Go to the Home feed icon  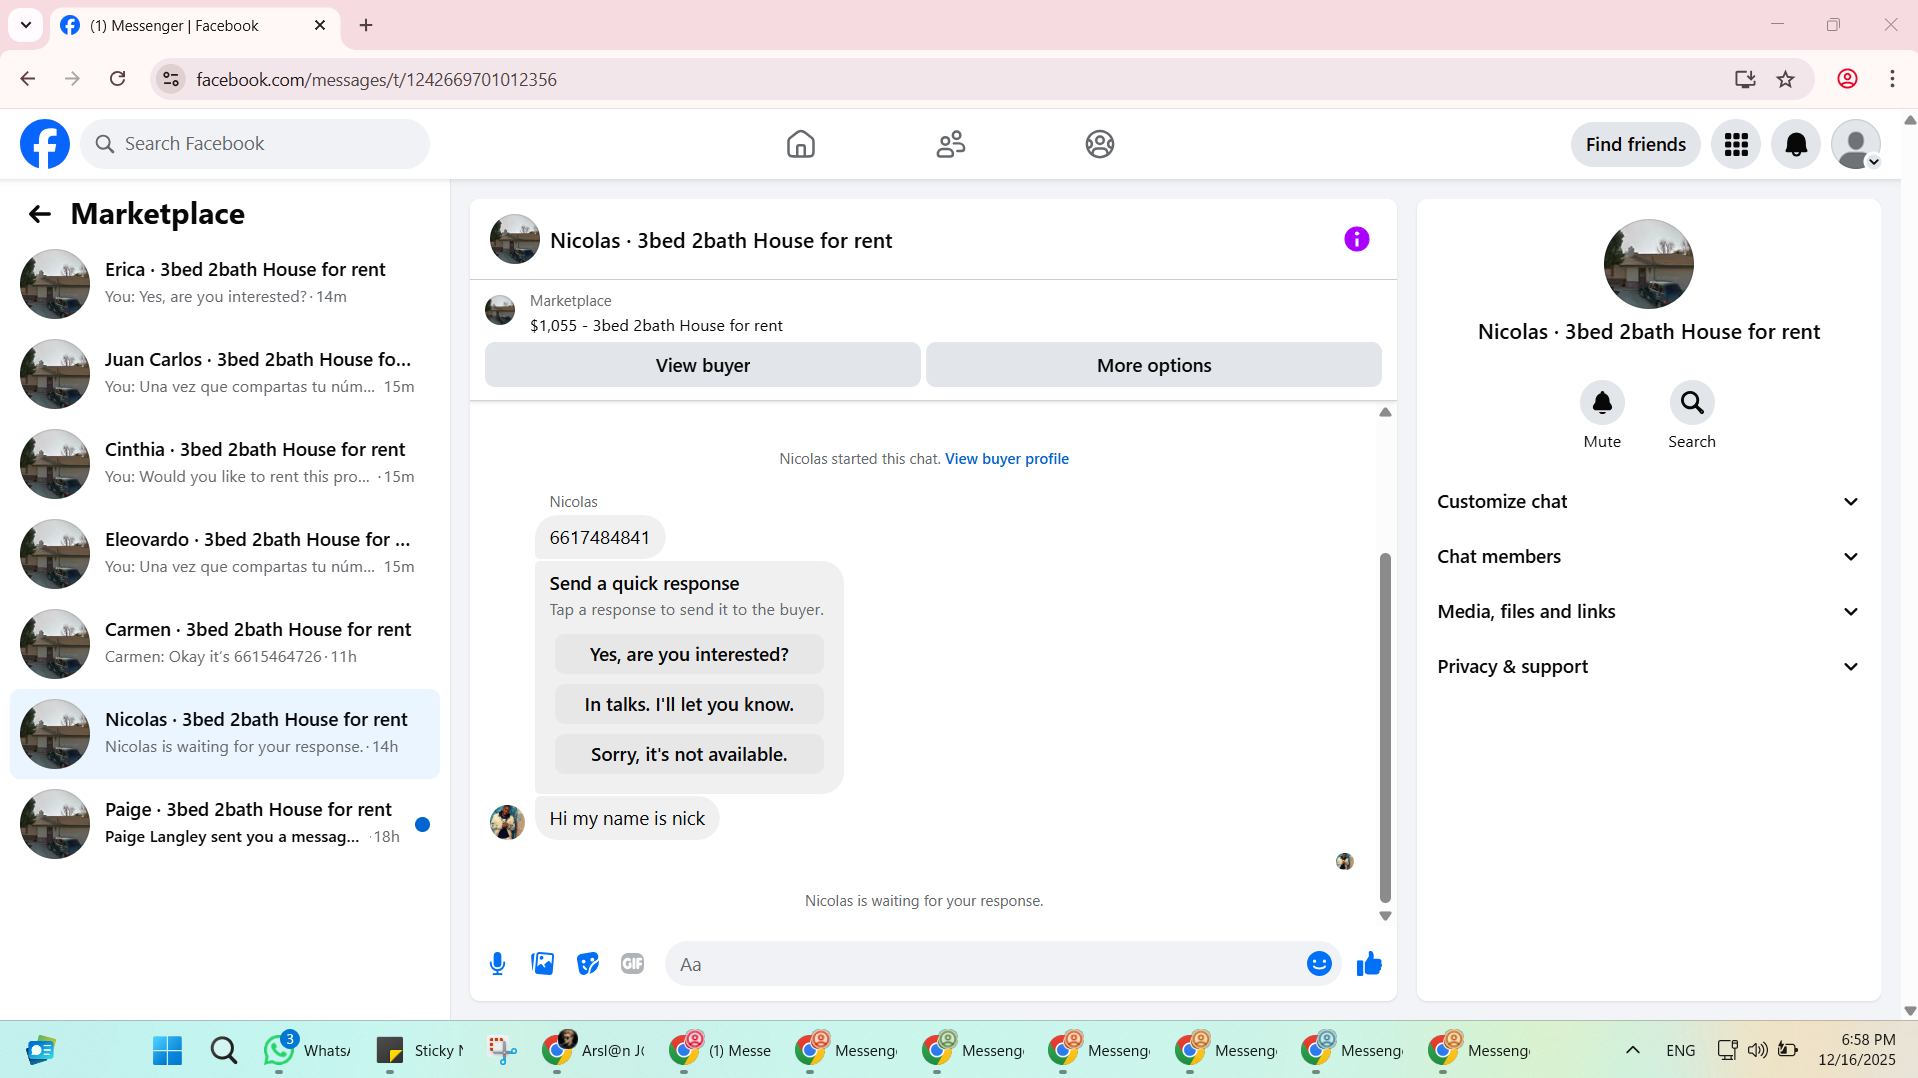tap(800, 144)
